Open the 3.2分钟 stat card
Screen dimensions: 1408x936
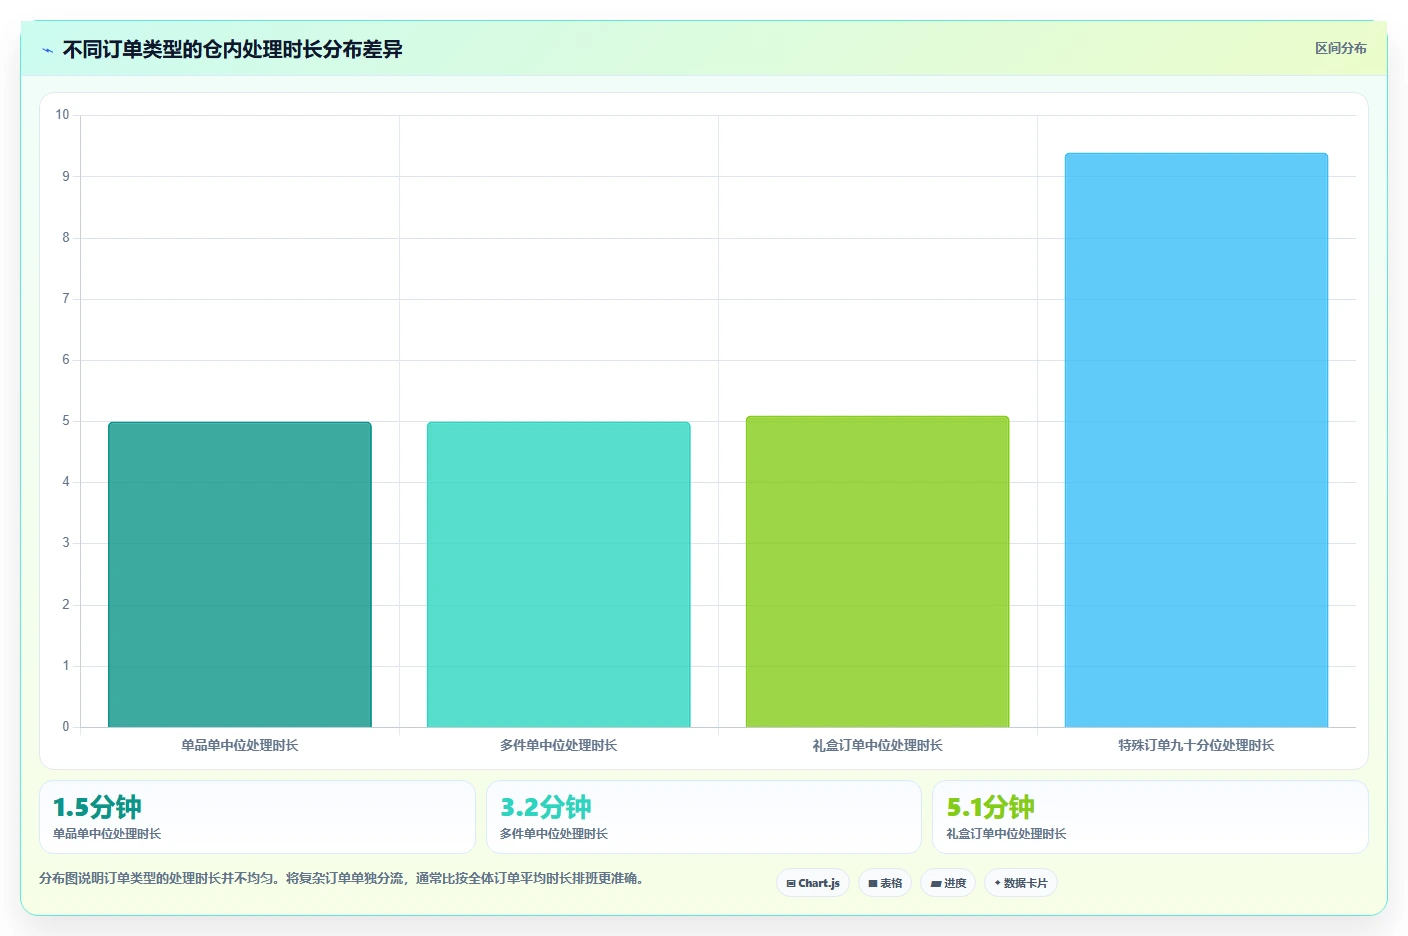coord(704,817)
